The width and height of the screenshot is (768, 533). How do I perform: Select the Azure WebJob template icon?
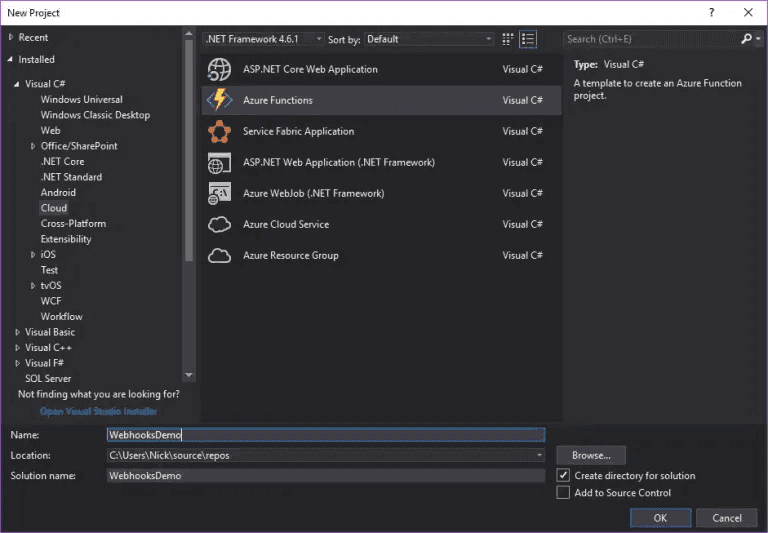[x=219, y=194]
